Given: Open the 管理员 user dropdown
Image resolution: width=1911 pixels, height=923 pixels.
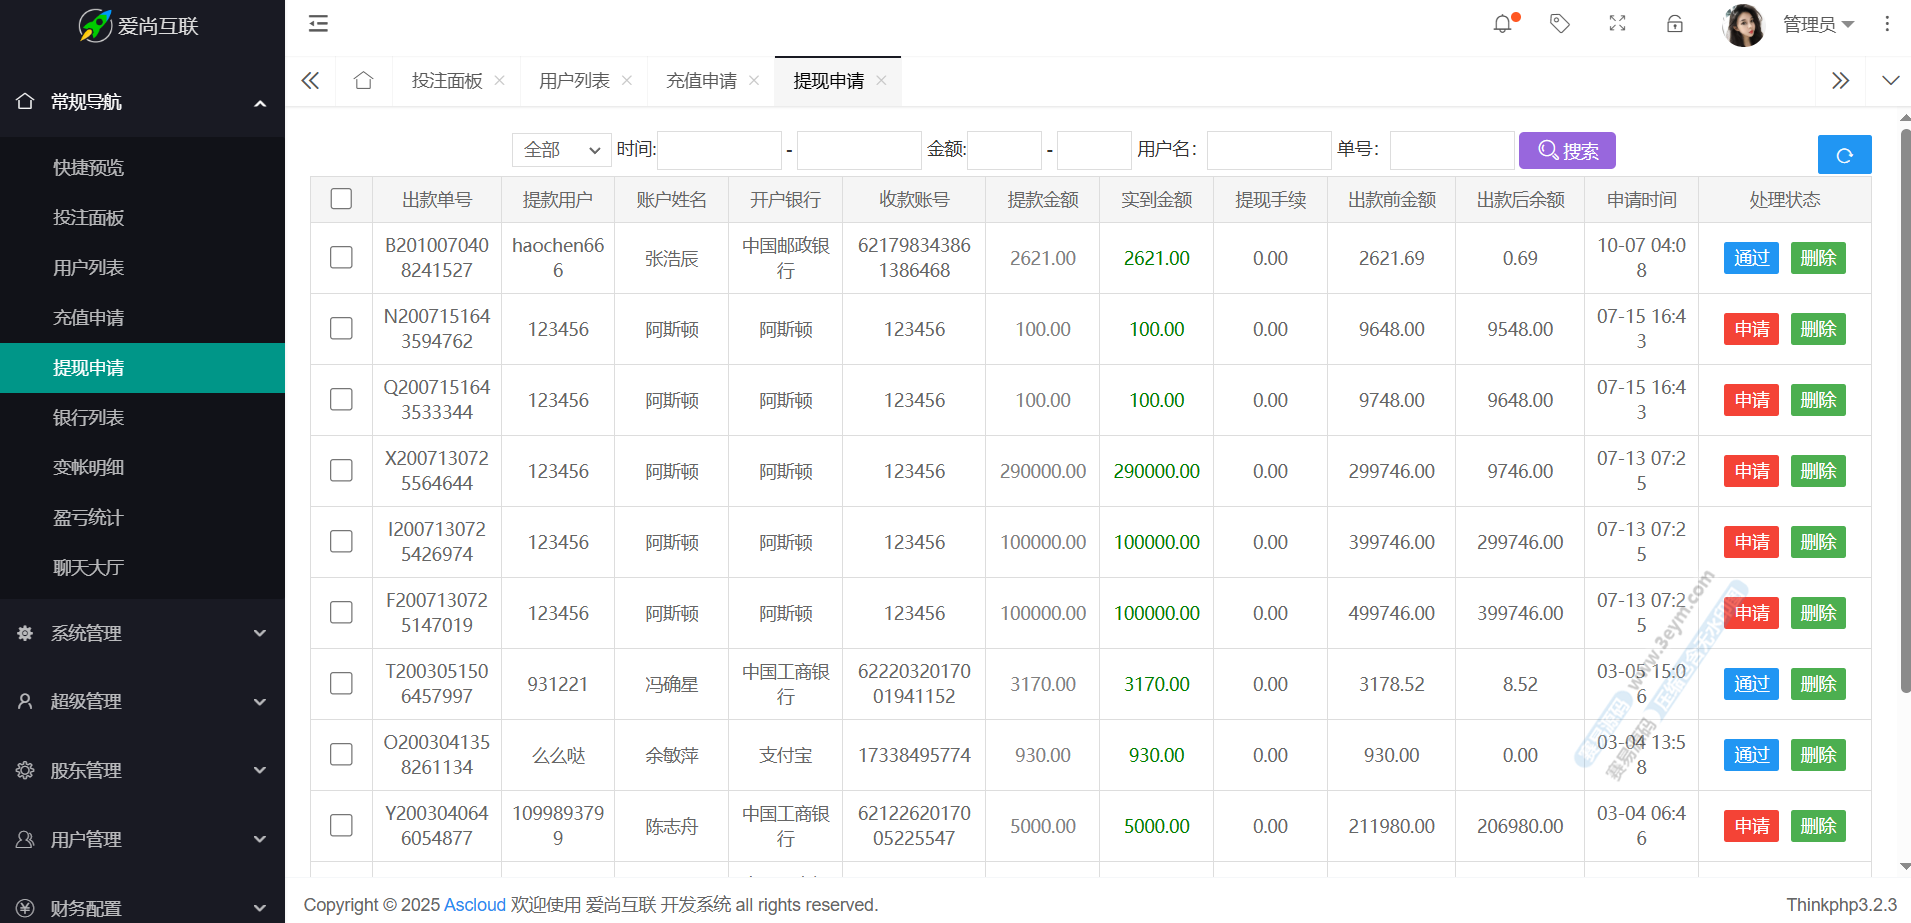Looking at the screenshot, I should point(1817,24).
